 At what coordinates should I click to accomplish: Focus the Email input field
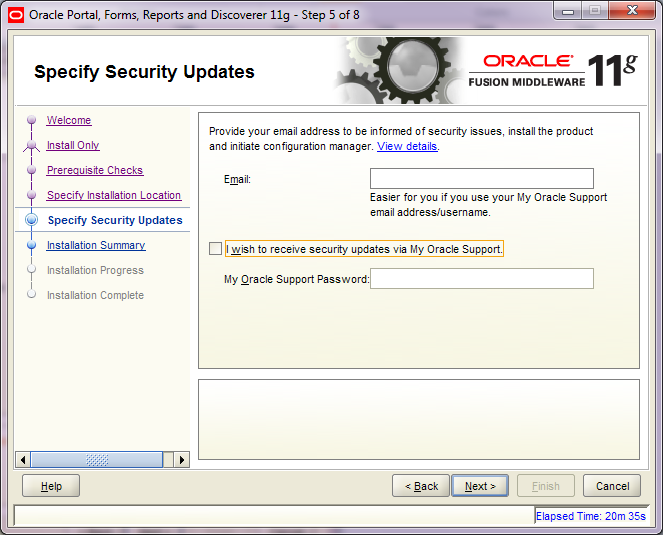482,178
